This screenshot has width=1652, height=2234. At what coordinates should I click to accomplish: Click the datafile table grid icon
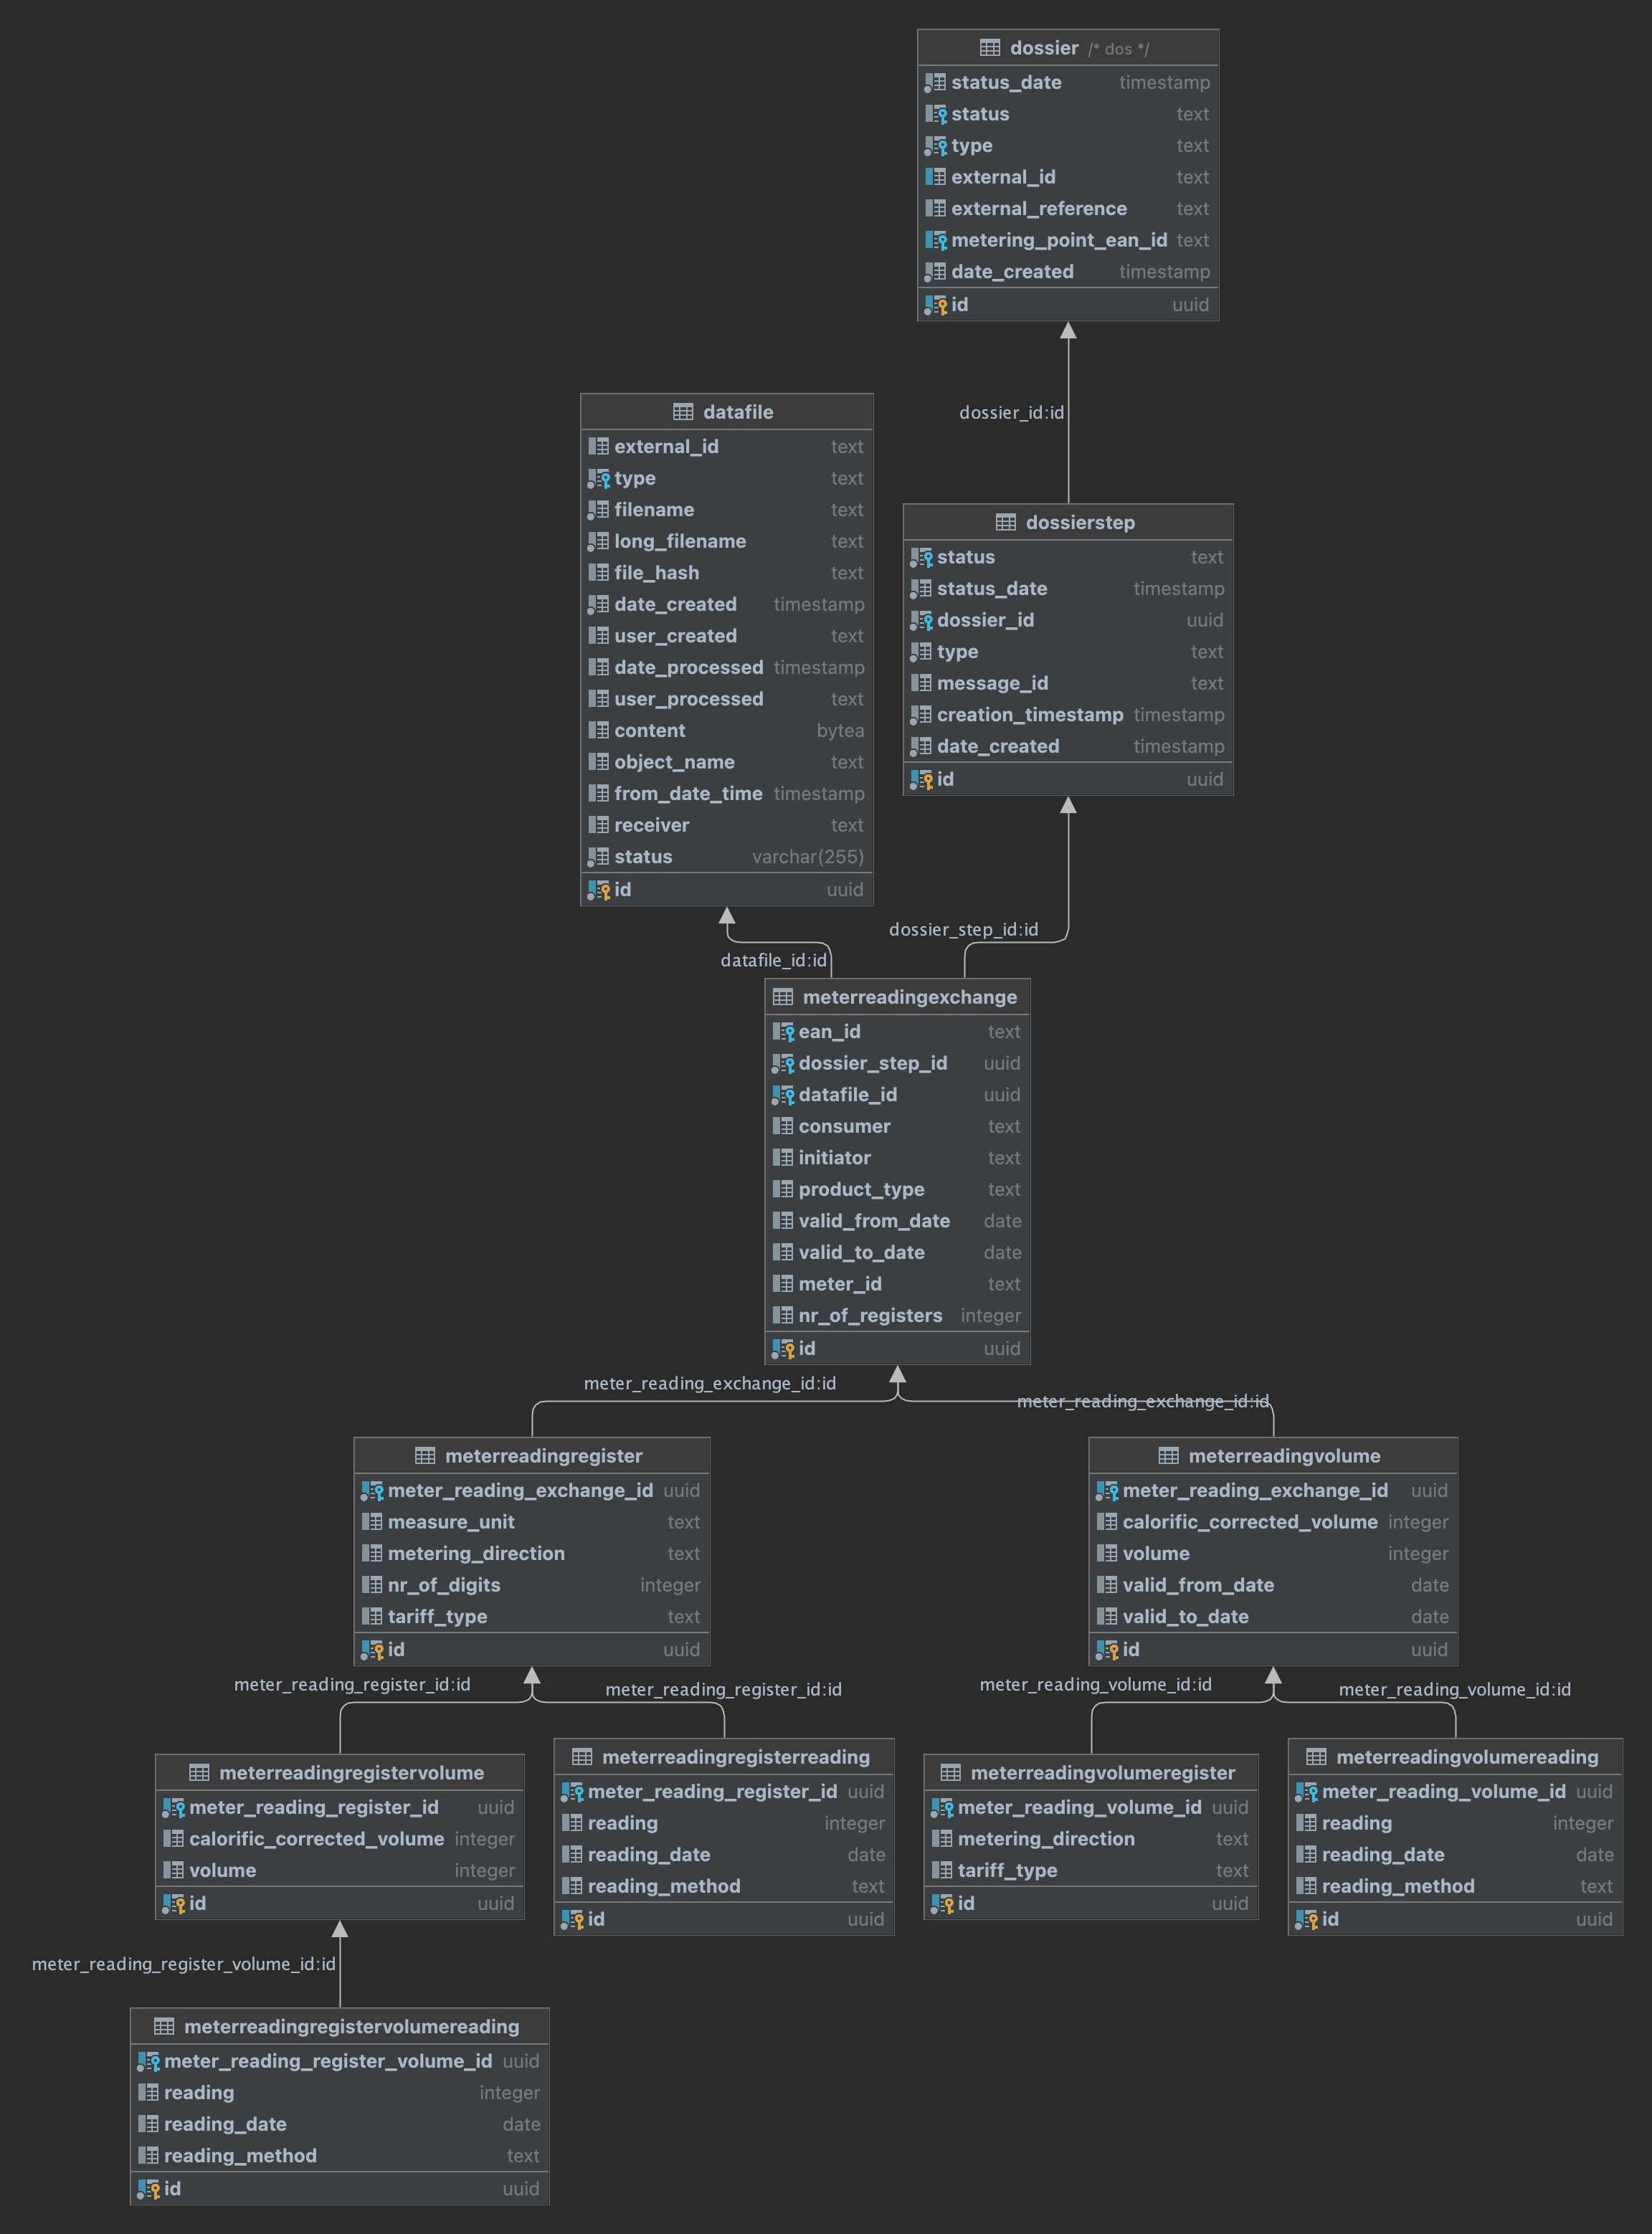pyautogui.click(x=683, y=412)
